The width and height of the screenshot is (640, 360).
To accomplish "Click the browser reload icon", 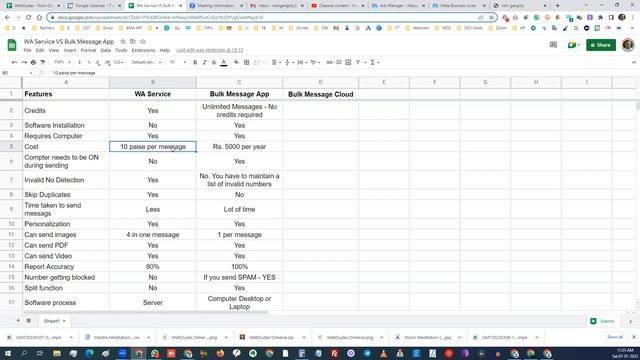I will (28, 18).
